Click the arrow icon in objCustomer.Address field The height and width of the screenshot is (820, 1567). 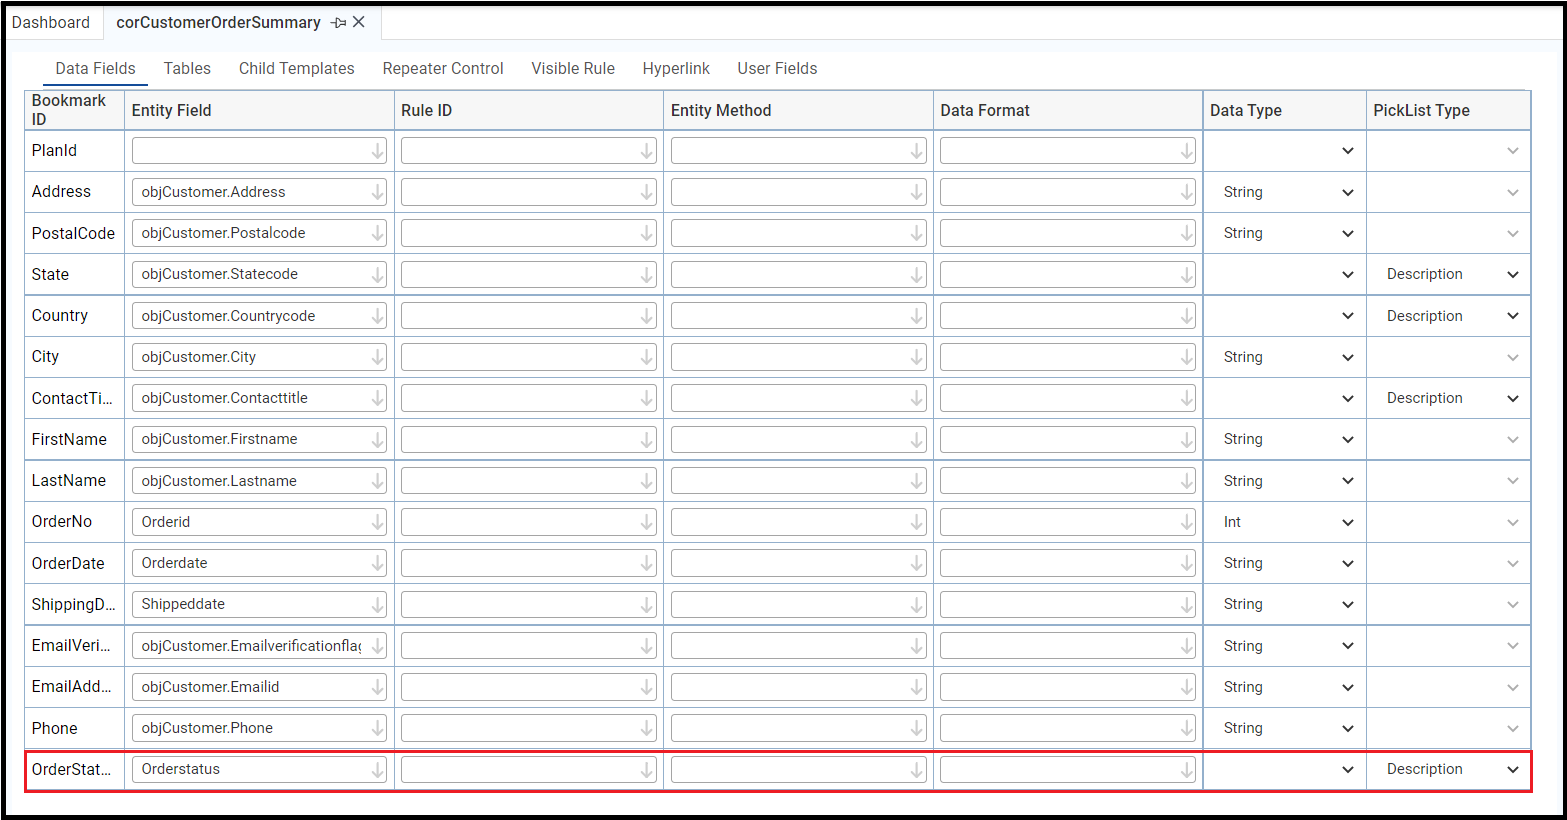[378, 192]
